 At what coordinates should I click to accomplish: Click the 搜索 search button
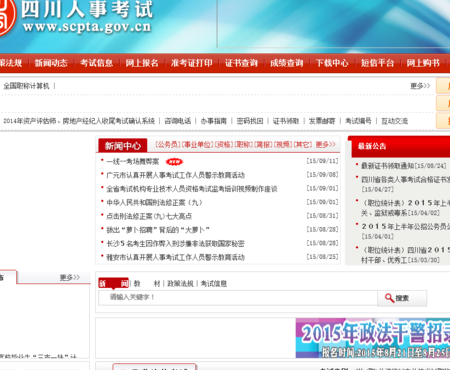(x=402, y=298)
